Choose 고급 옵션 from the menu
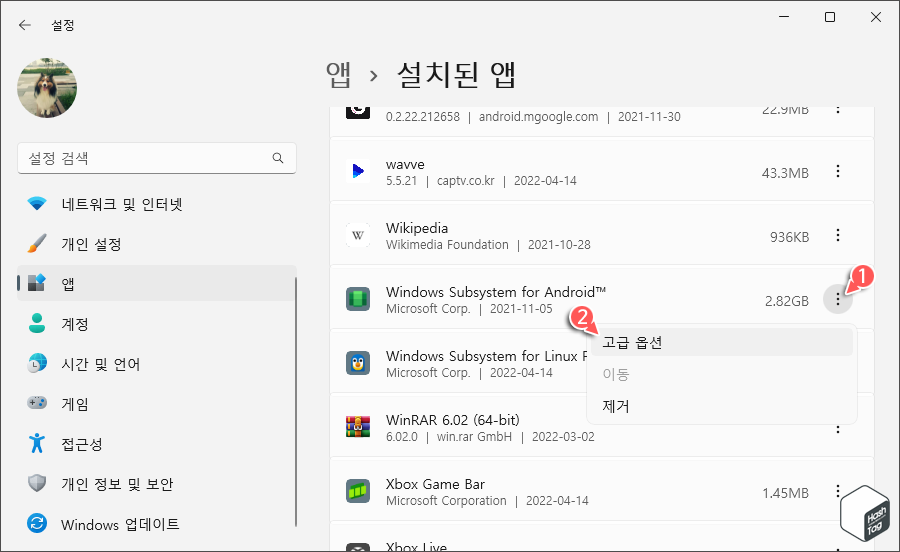Viewport: 900px width, 552px height. click(x=721, y=342)
